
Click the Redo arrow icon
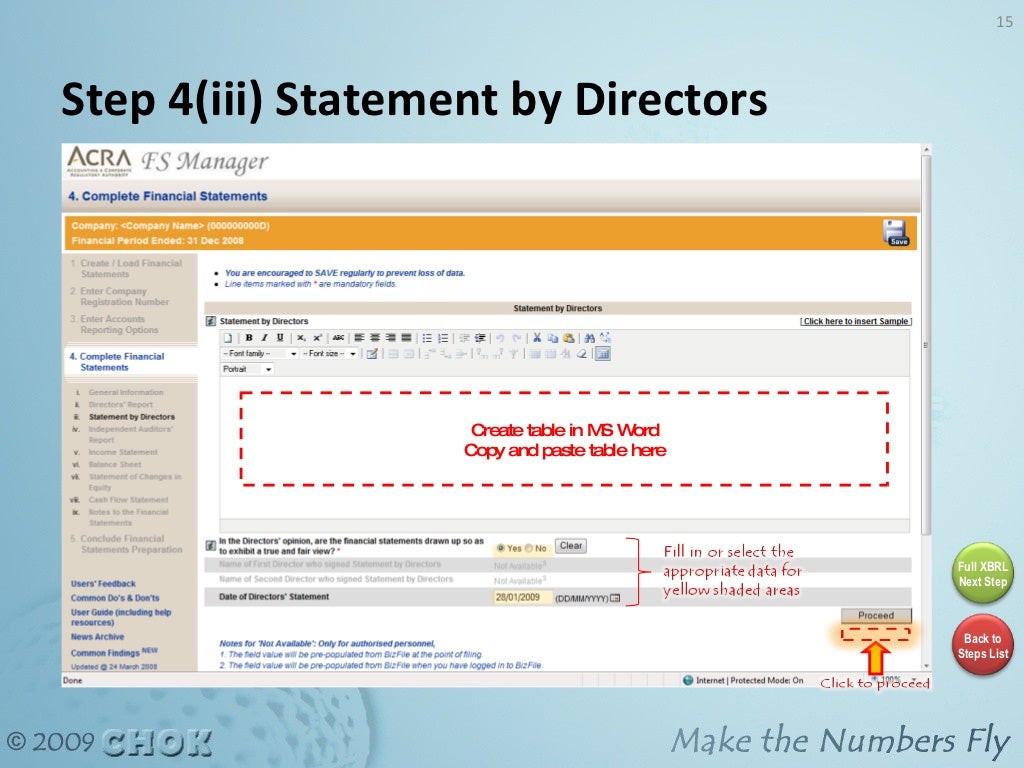(x=517, y=338)
